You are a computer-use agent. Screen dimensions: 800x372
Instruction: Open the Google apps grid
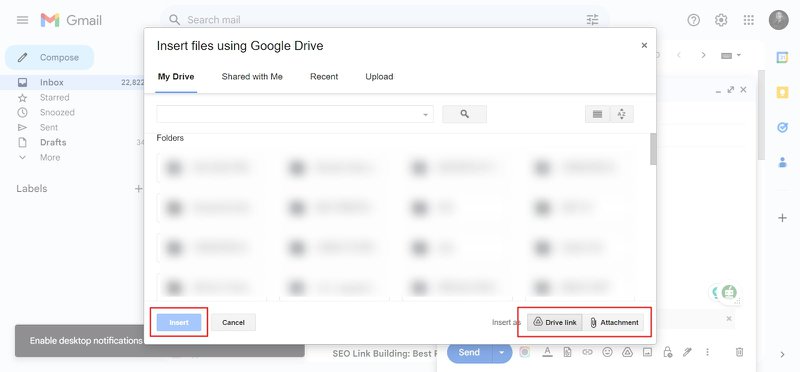pos(748,20)
